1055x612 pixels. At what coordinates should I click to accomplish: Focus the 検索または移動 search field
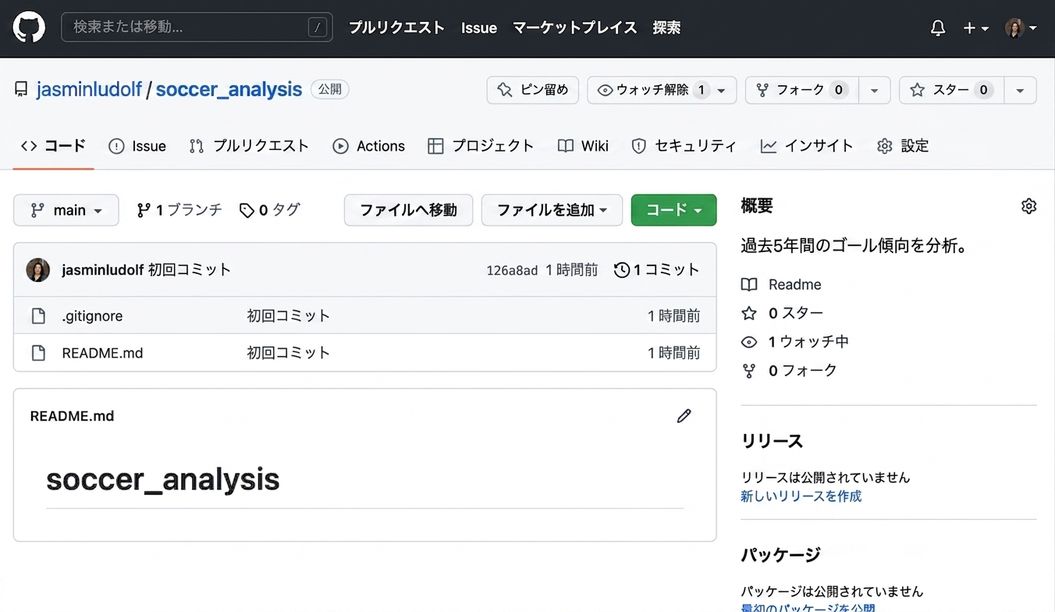click(196, 27)
